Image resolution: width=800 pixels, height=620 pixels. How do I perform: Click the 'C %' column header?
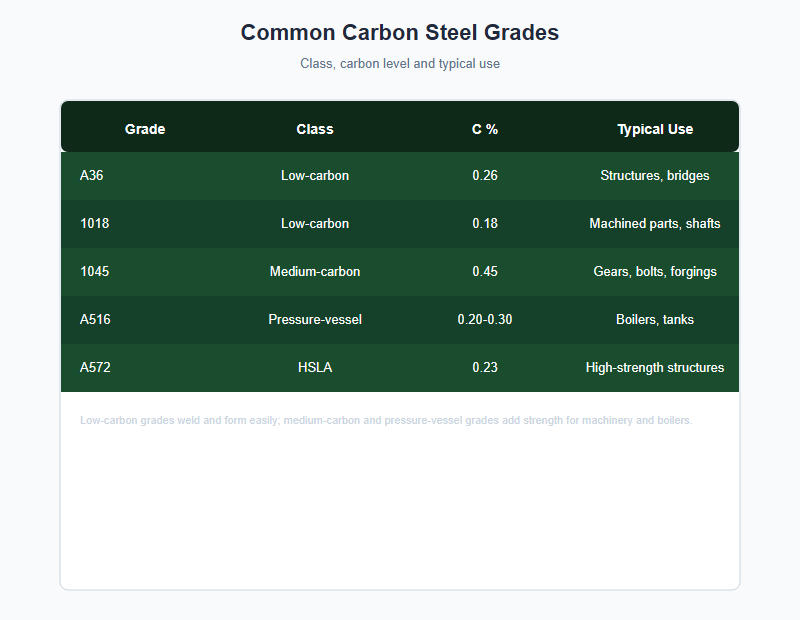tap(485, 129)
